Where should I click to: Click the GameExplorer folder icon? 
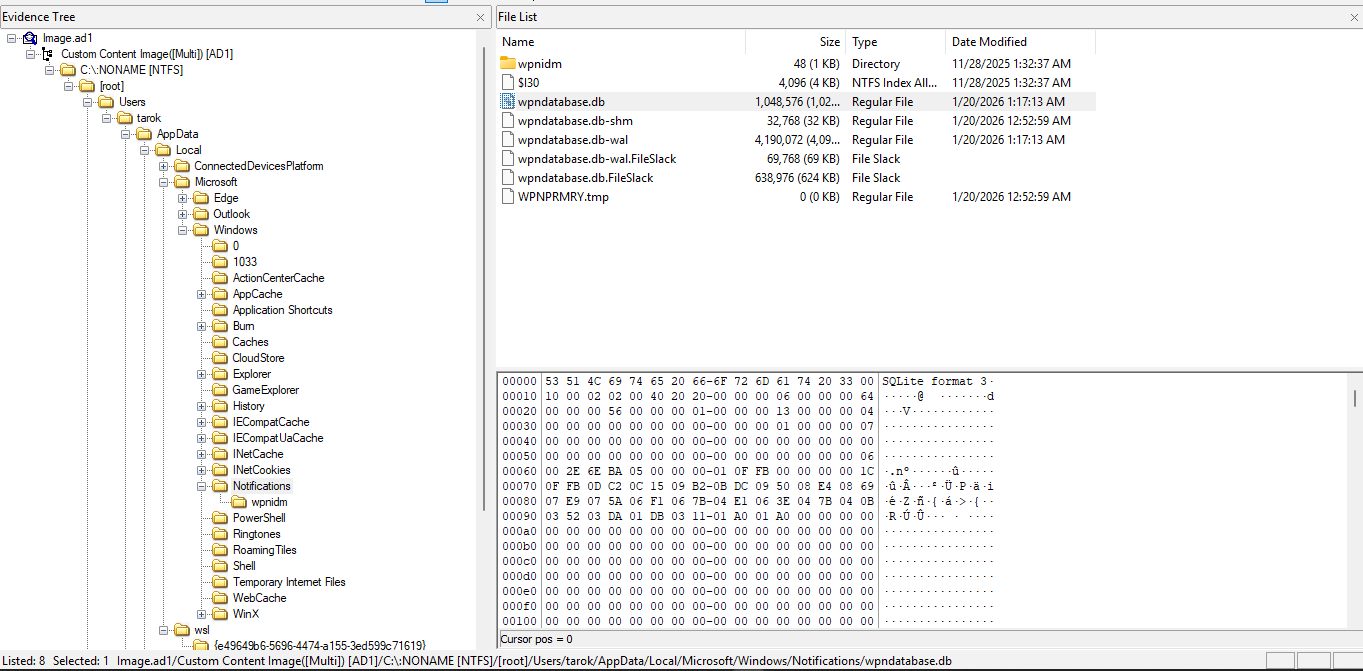tap(220, 390)
